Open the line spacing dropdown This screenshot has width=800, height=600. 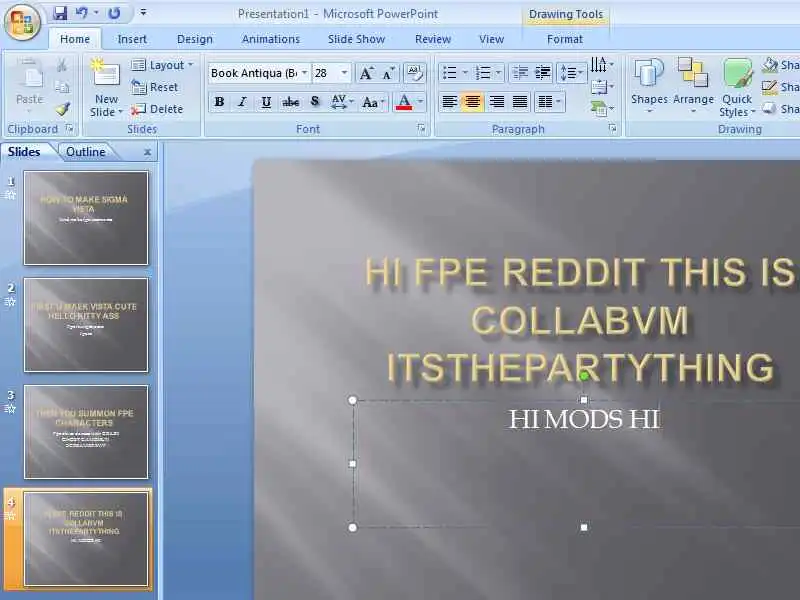pos(571,73)
